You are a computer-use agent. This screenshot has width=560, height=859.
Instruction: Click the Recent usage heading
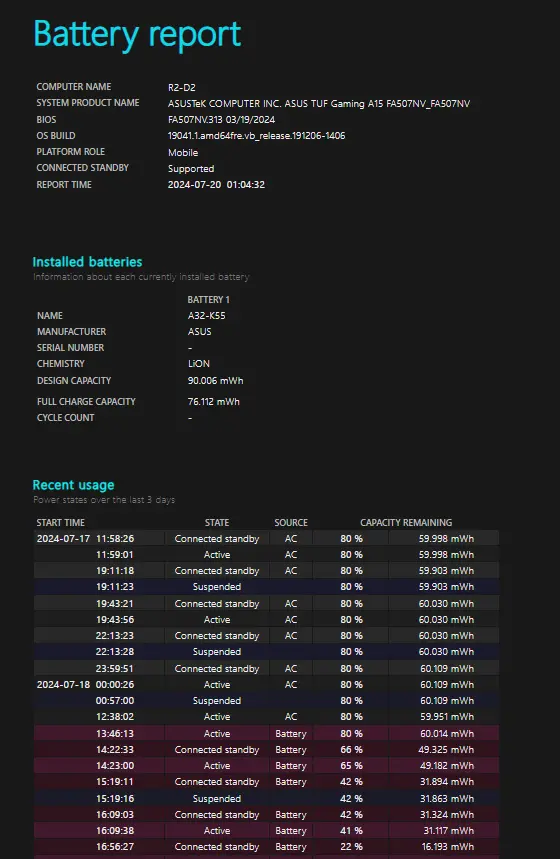(73, 485)
